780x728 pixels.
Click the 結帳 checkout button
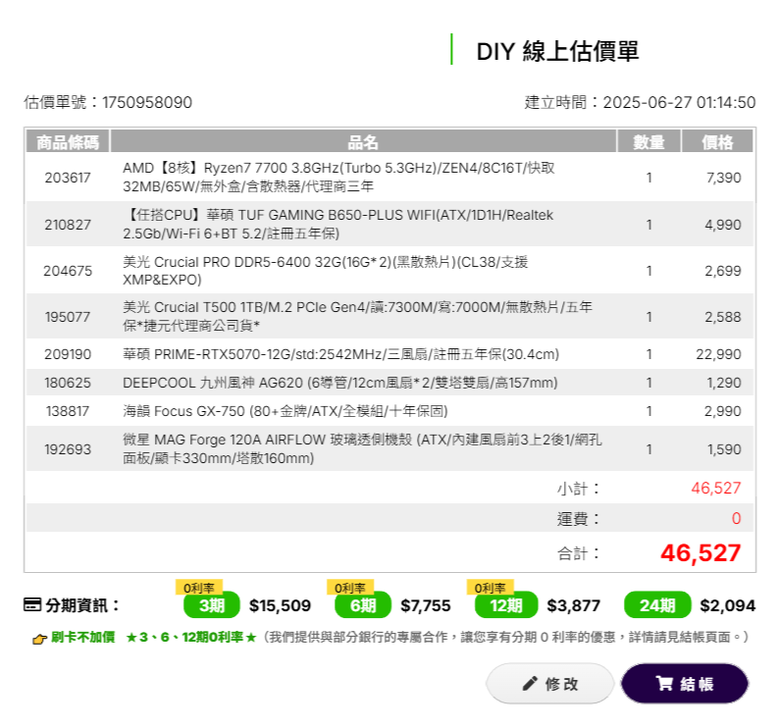pyautogui.click(x=684, y=683)
